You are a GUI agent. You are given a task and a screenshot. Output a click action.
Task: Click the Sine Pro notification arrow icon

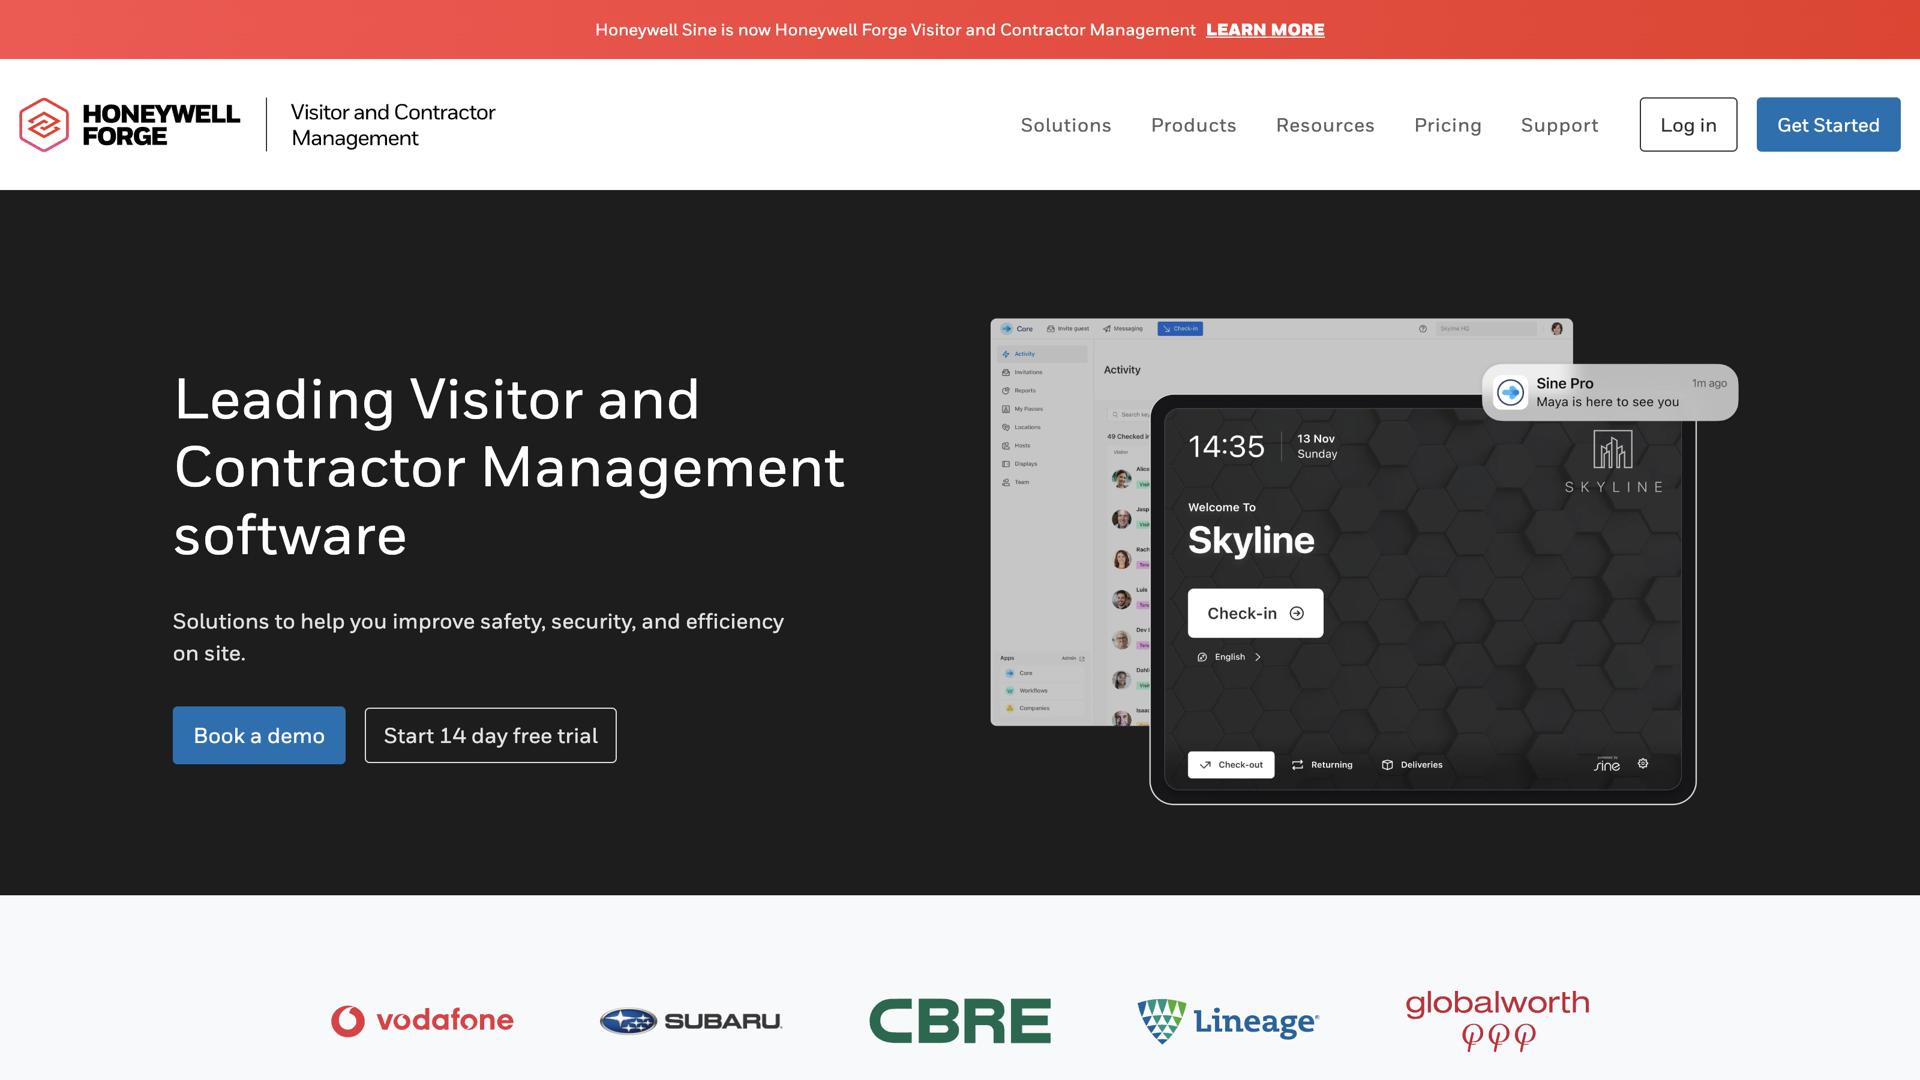[1511, 392]
